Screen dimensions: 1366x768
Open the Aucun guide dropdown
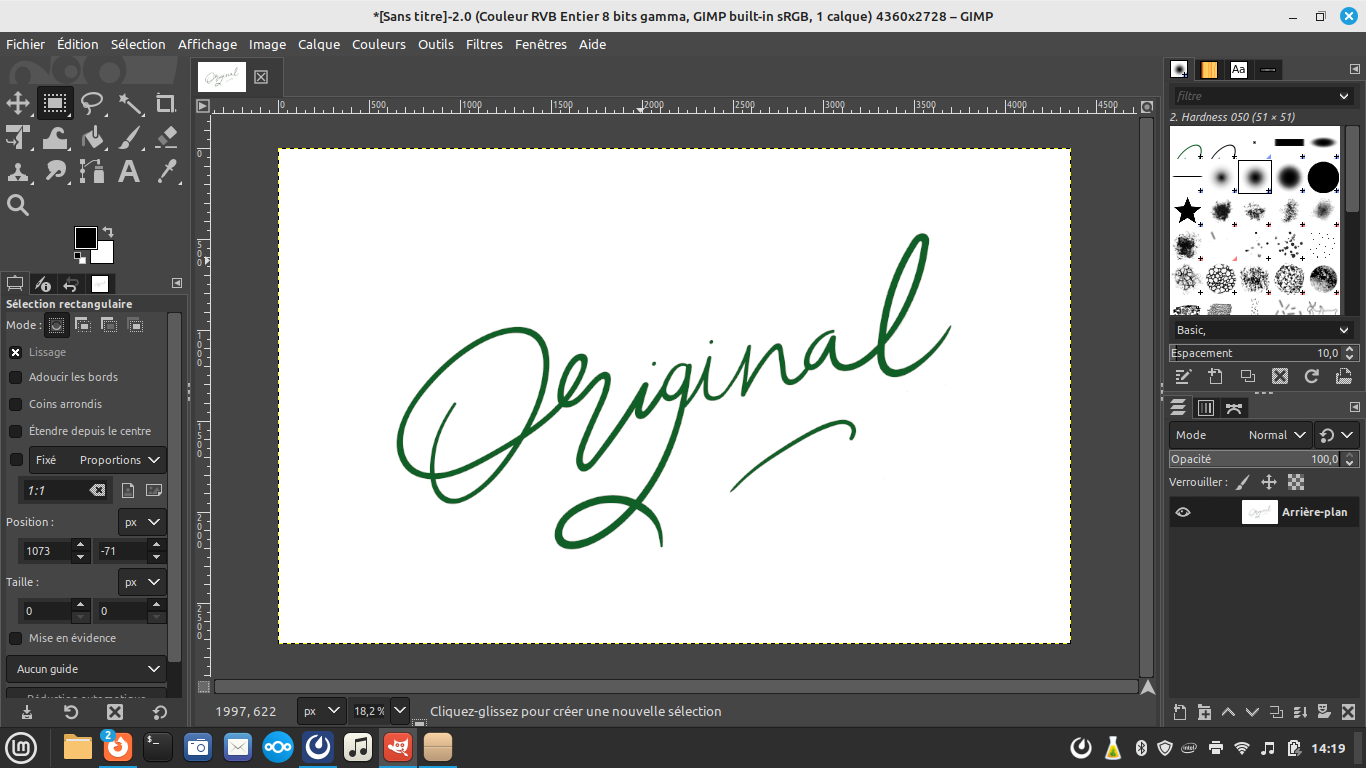click(86, 669)
